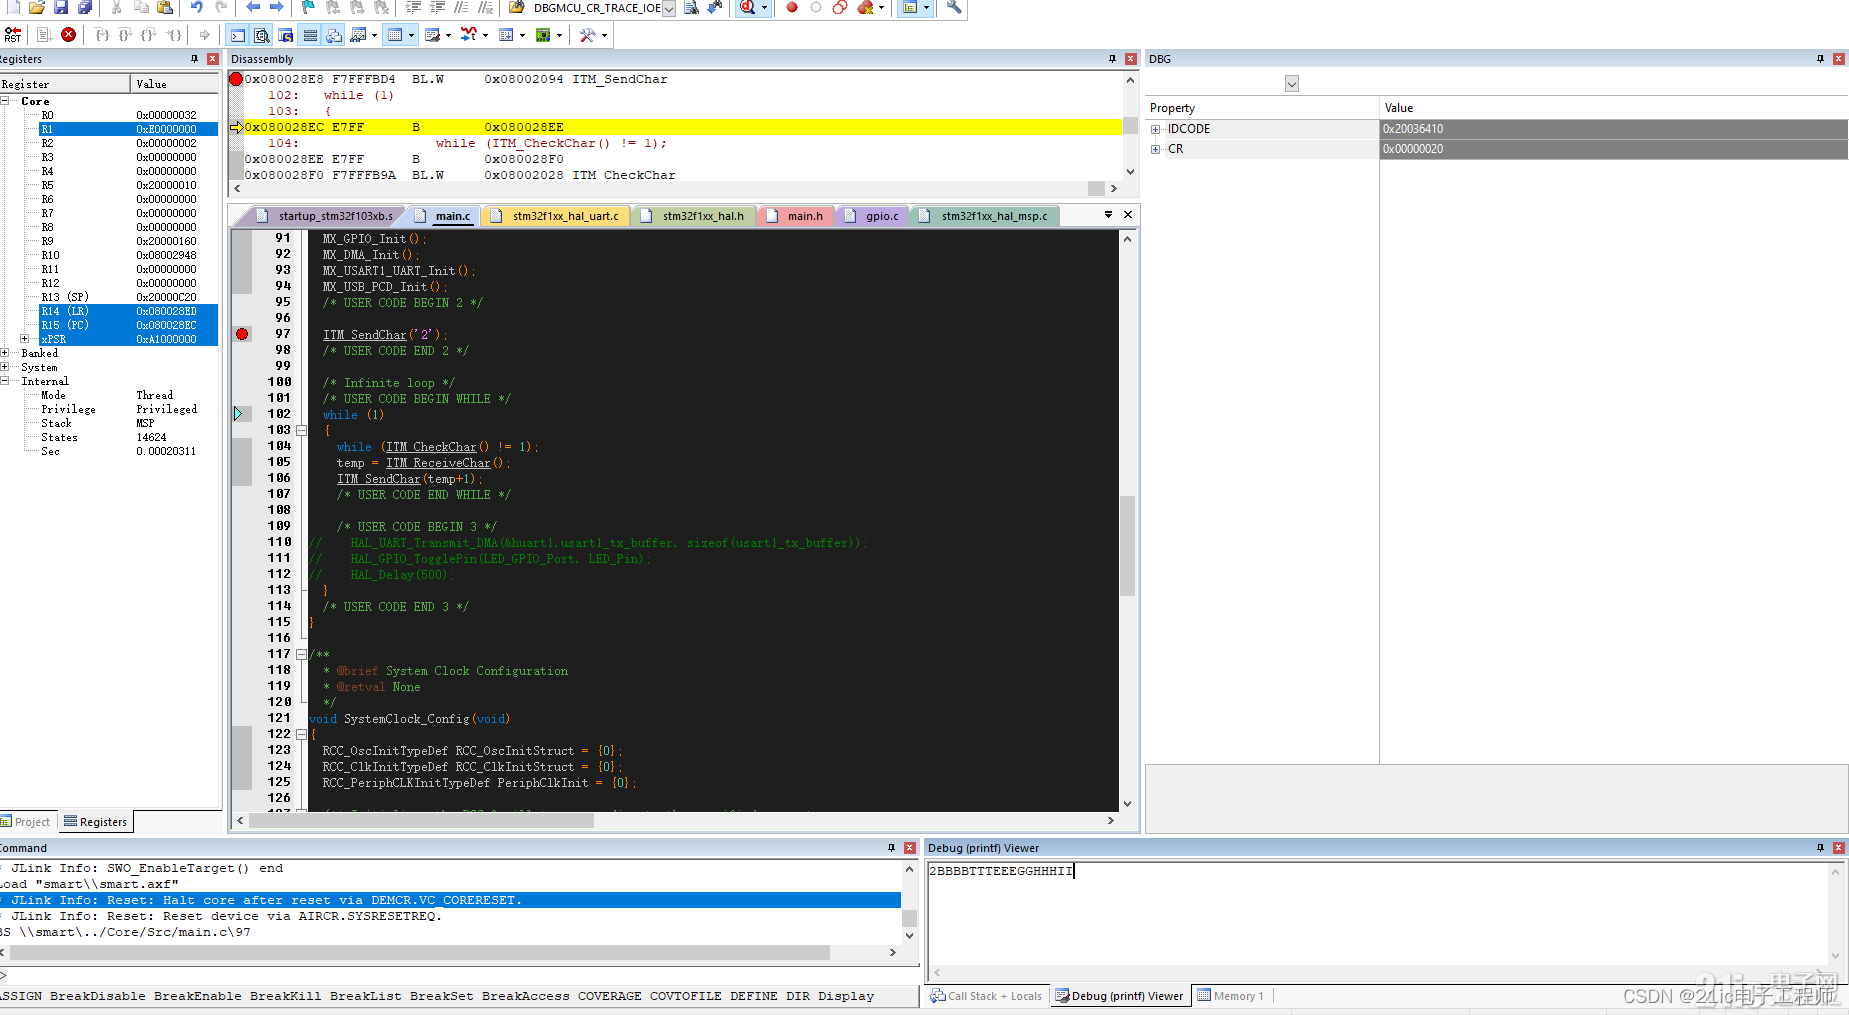Open the Toolbox icon
Image resolution: width=1849 pixels, height=1015 pixels.
(587, 35)
